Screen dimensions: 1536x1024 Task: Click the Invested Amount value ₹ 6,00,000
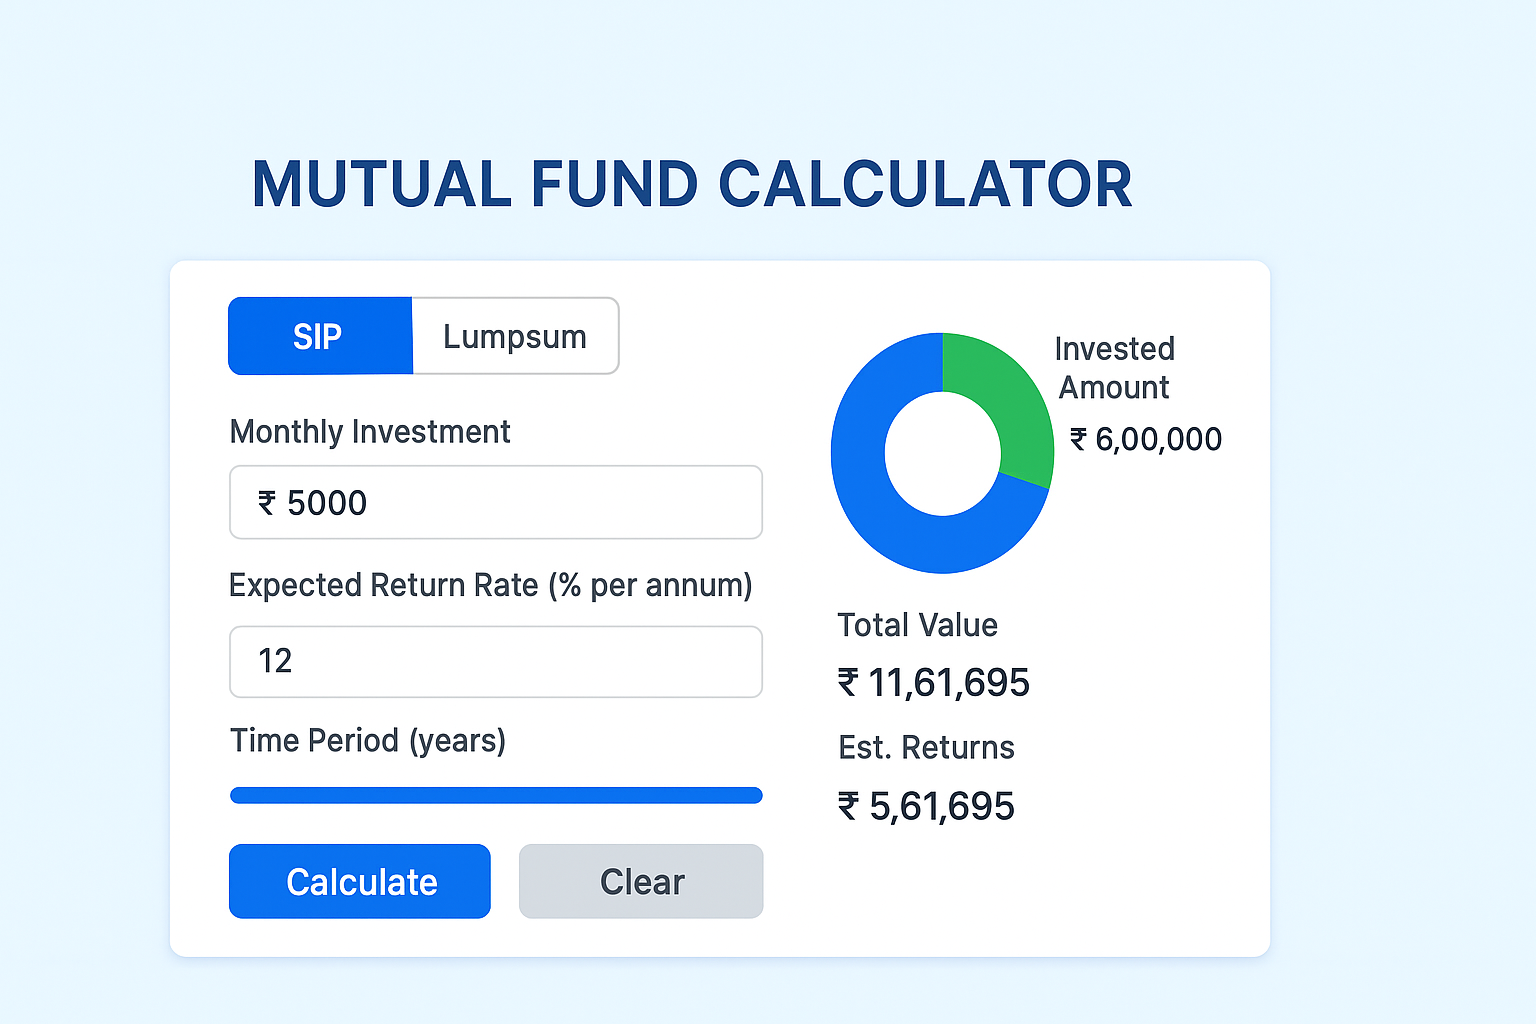pyautogui.click(x=1145, y=438)
